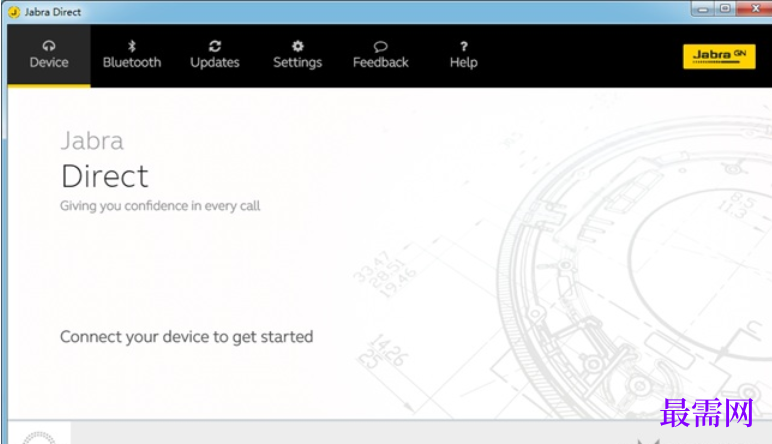Close the Jabra Direct window
This screenshot has height=444, width=772.
coord(755,9)
